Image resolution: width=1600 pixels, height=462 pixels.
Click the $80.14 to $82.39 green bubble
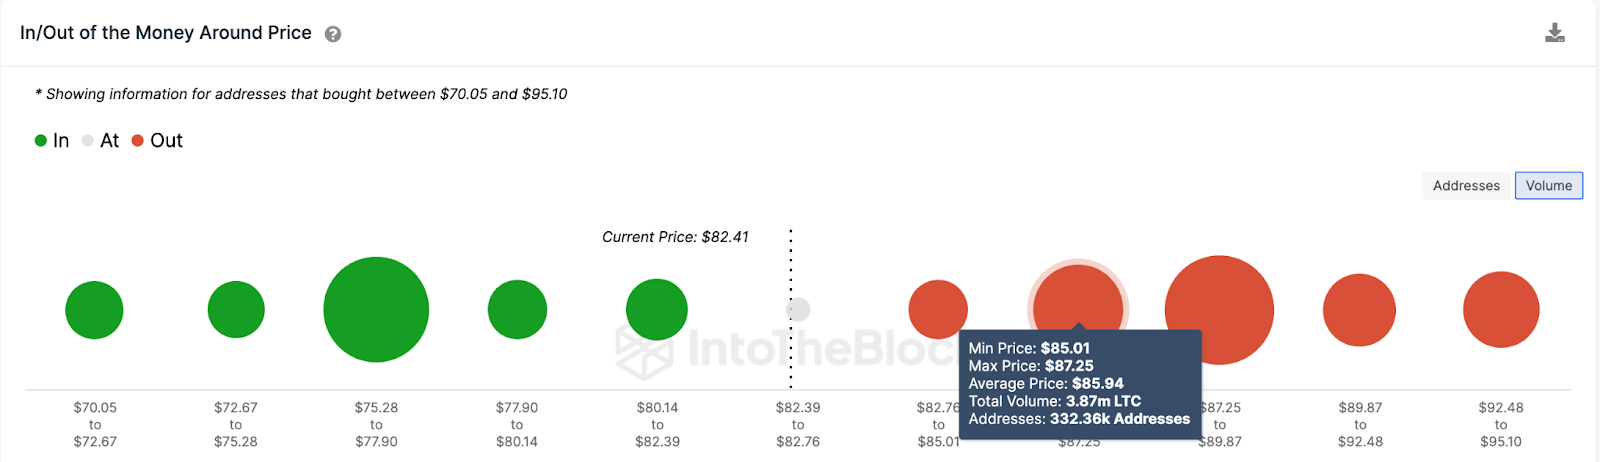coord(657,310)
